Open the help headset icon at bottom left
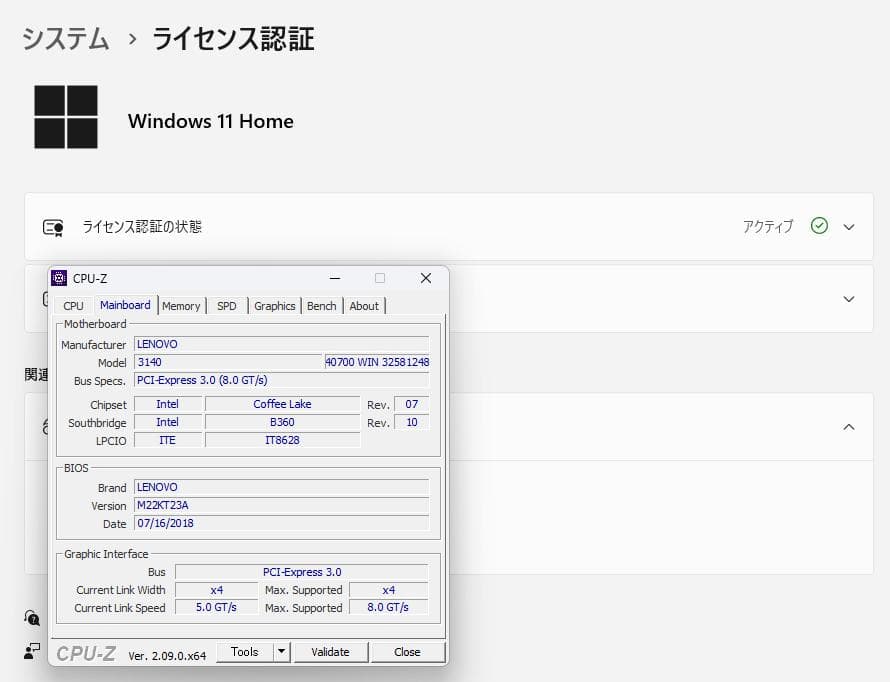The width and height of the screenshot is (890, 682). [32, 618]
